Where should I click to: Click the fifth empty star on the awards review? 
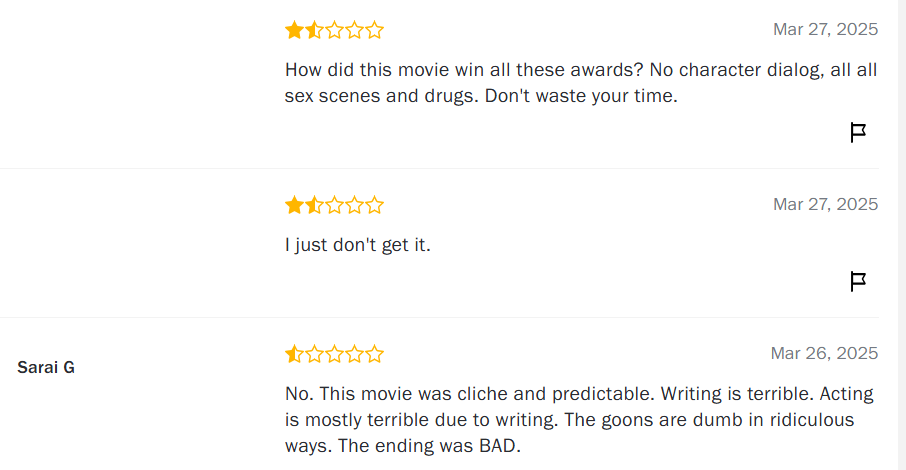374,30
